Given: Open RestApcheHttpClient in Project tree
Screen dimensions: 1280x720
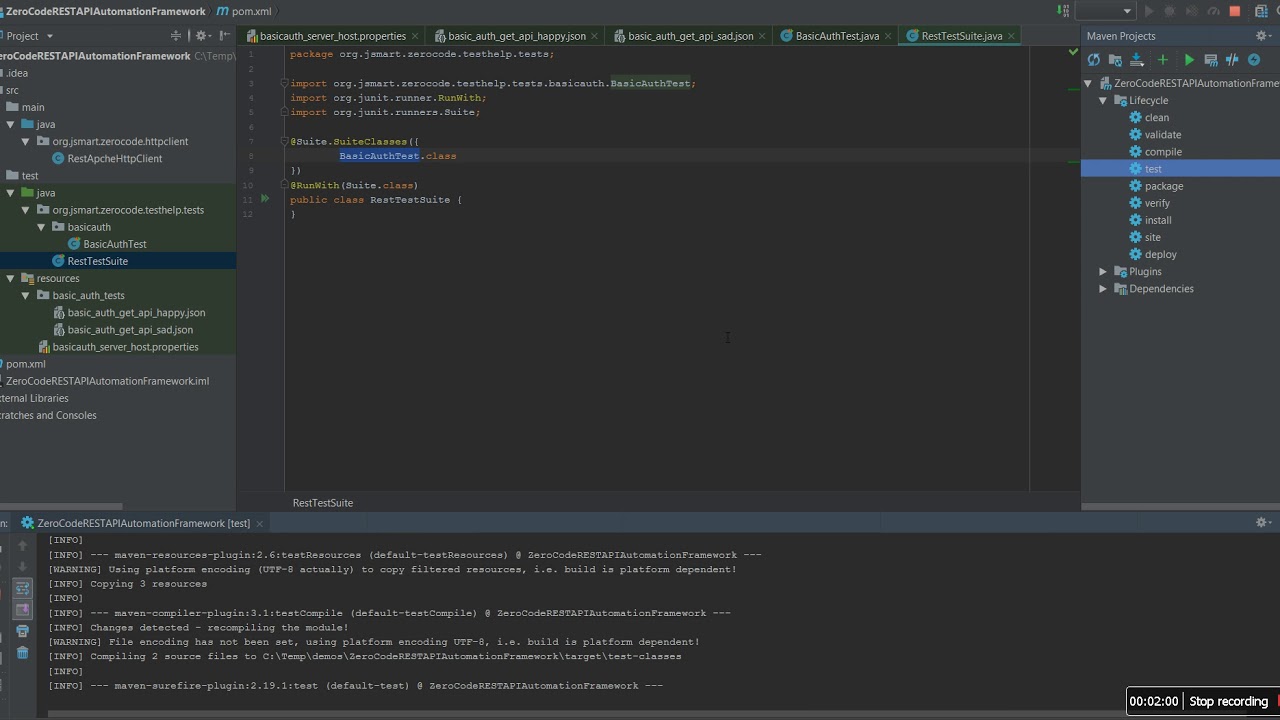Looking at the screenshot, I should 114,158.
